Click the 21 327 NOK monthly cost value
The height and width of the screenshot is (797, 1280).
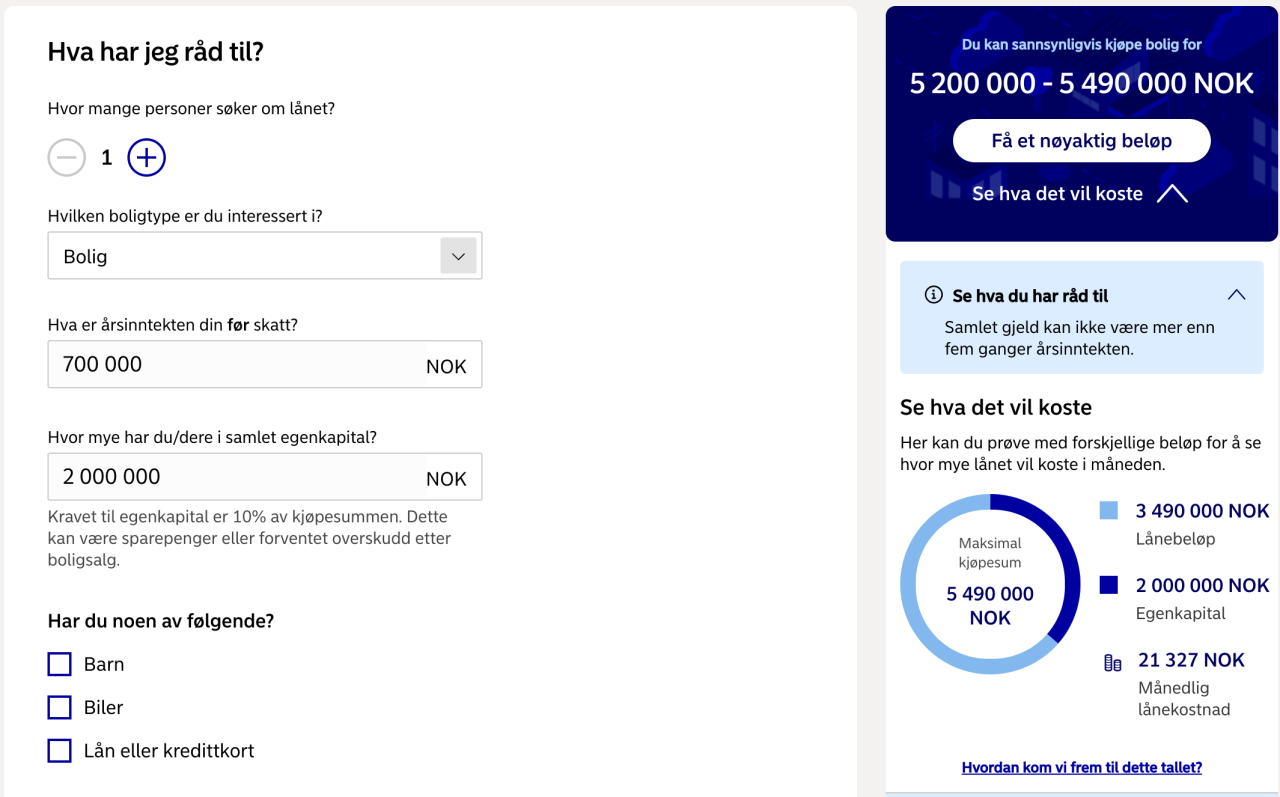1191,660
